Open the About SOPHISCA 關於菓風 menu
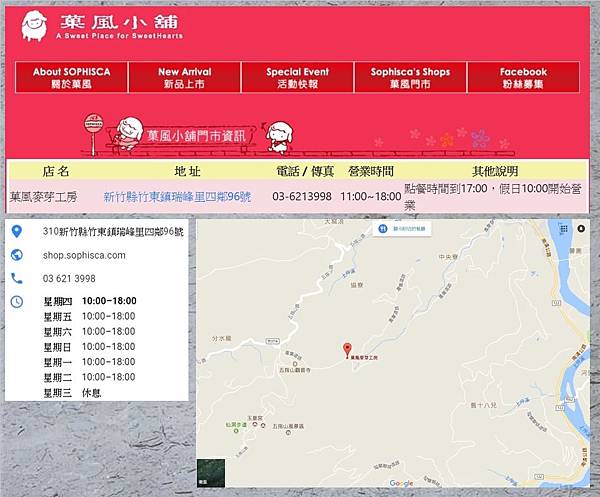Screen dimensions: 600x497 pyautogui.click(x=72, y=77)
